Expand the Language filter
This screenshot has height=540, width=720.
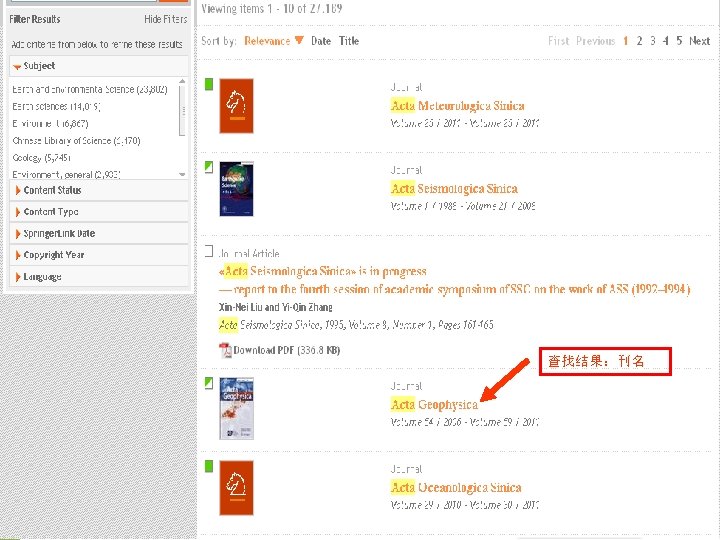click(x=99, y=276)
